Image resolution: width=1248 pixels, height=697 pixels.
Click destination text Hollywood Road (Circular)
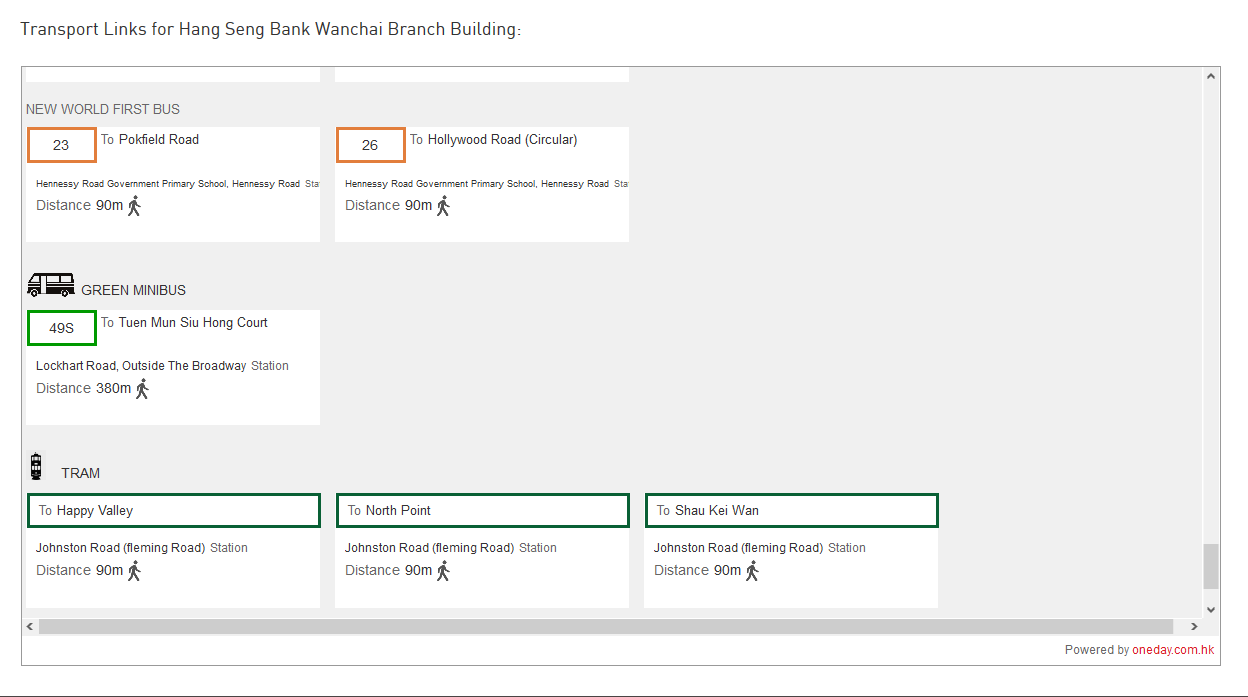[x=503, y=140]
